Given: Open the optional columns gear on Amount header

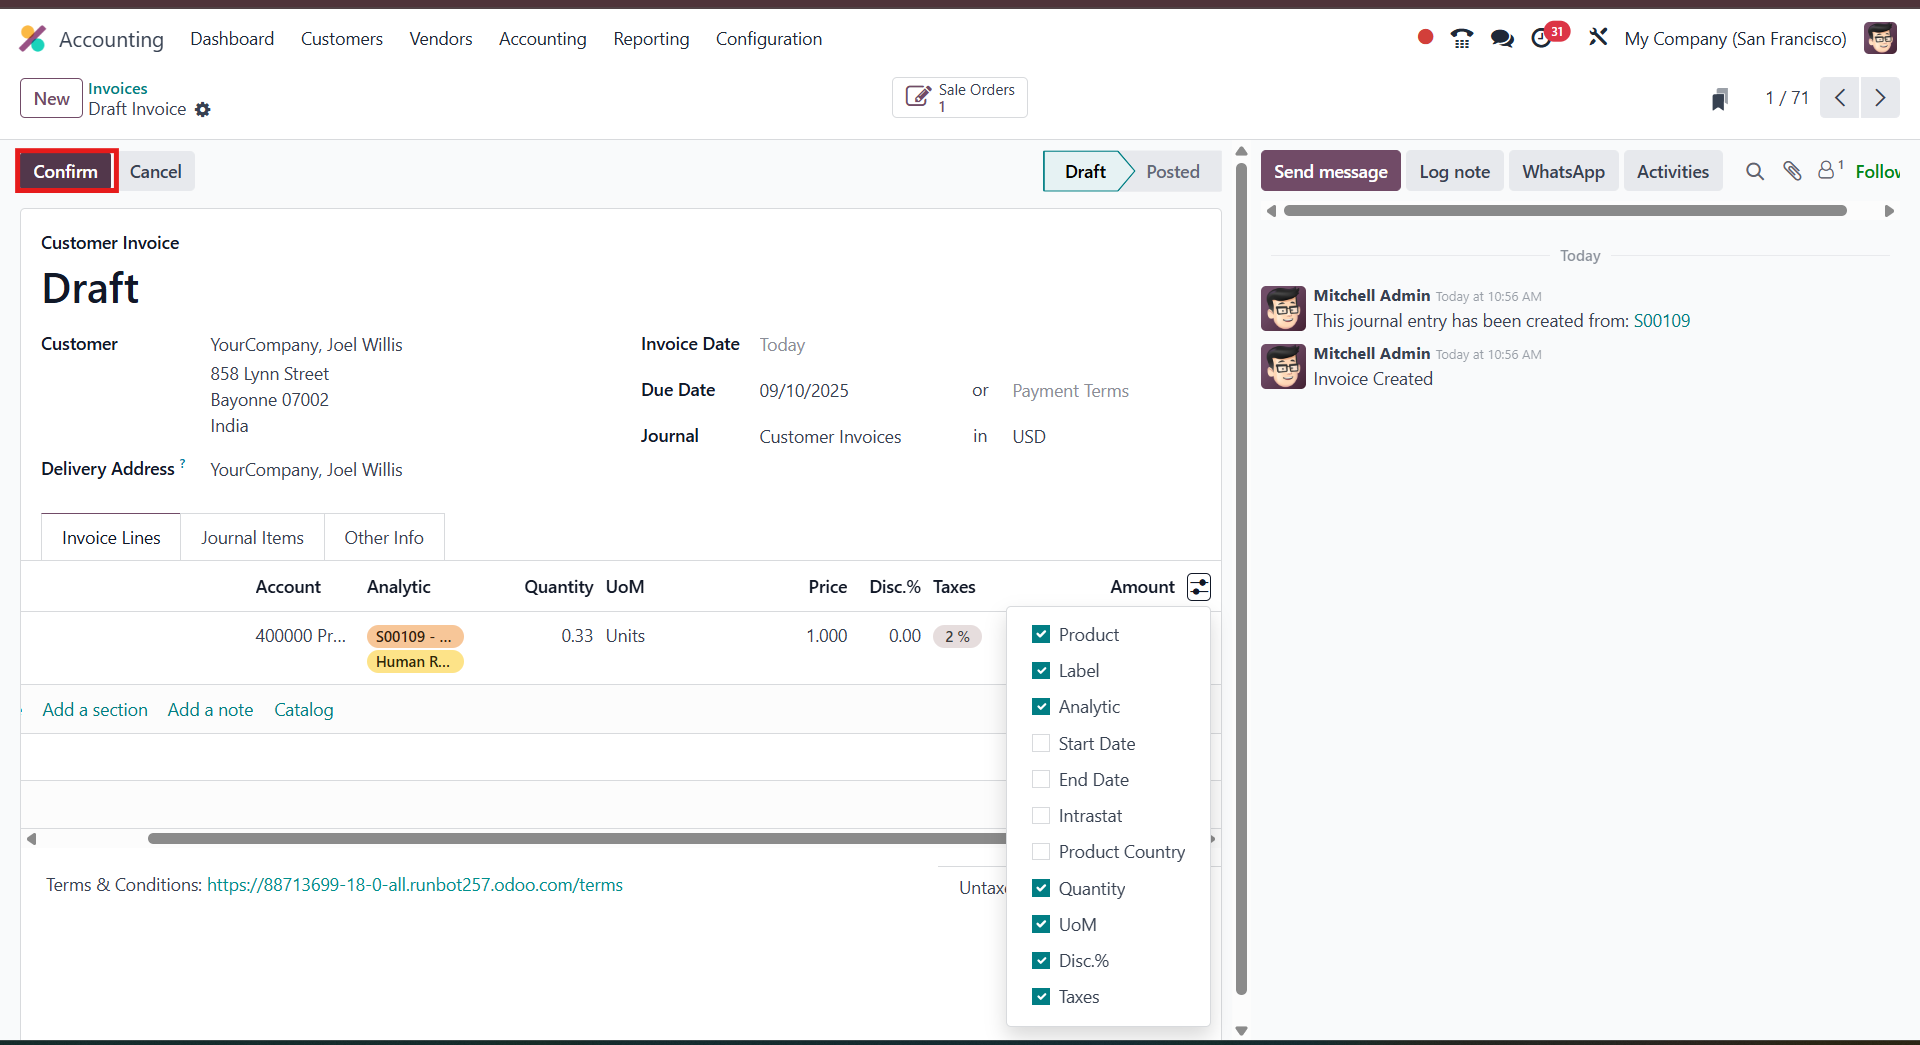Looking at the screenshot, I should (1199, 587).
